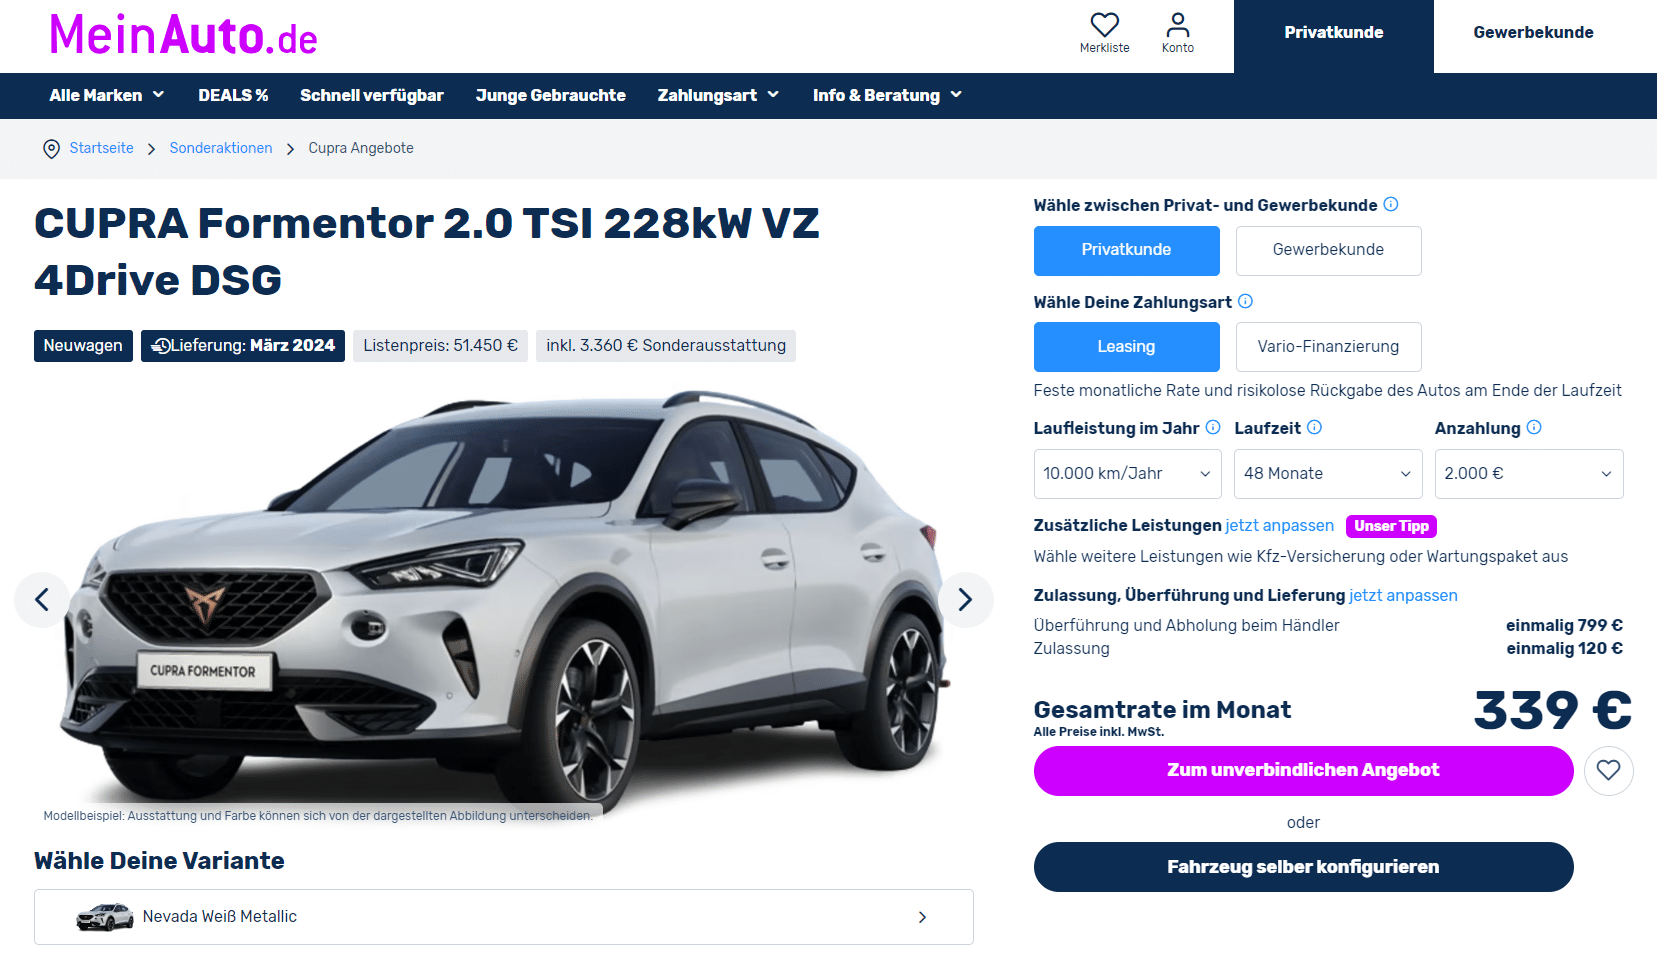This screenshot has height=967, width=1657.
Task: Expand Alle Marken menu
Action: tap(107, 95)
